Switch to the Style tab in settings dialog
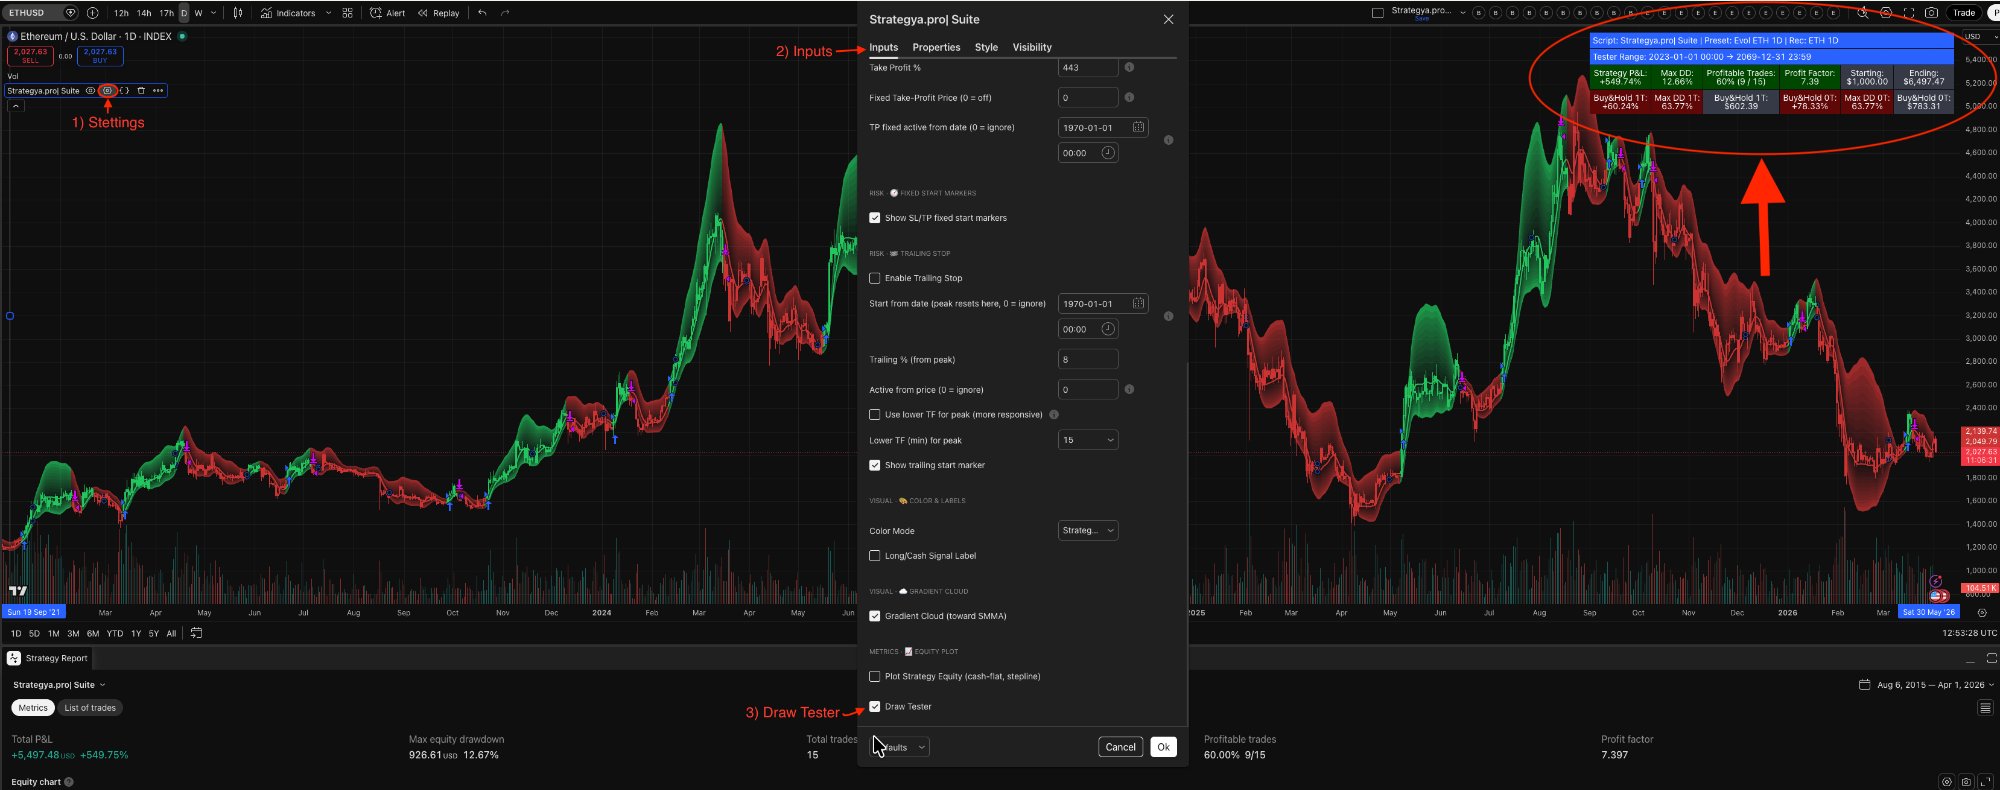Image resolution: width=2000 pixels, height=790 pixels. (986, 47)
